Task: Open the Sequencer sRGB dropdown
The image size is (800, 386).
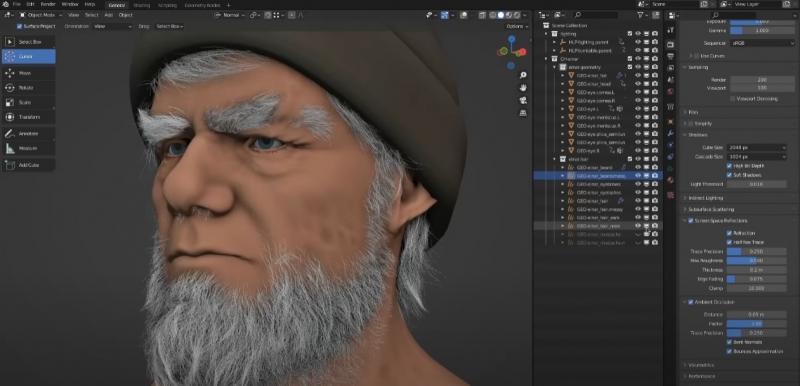Action: (762, 43)
